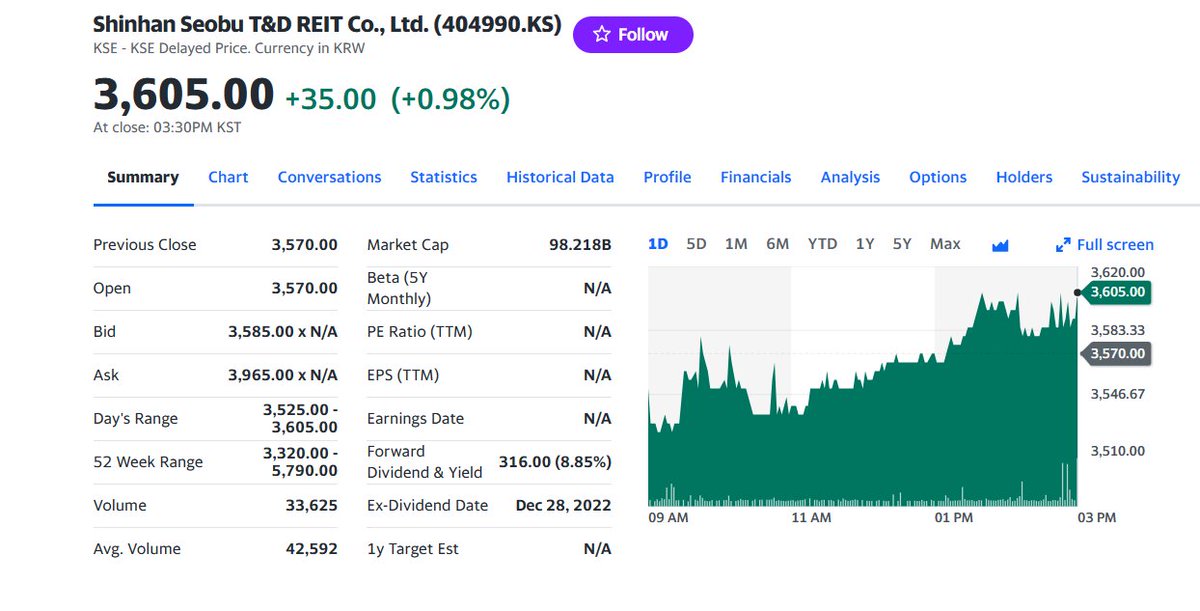This screenshot has height=611, width=1200.
Task: Click the (+0.98%) percent change
Action: 450,99
